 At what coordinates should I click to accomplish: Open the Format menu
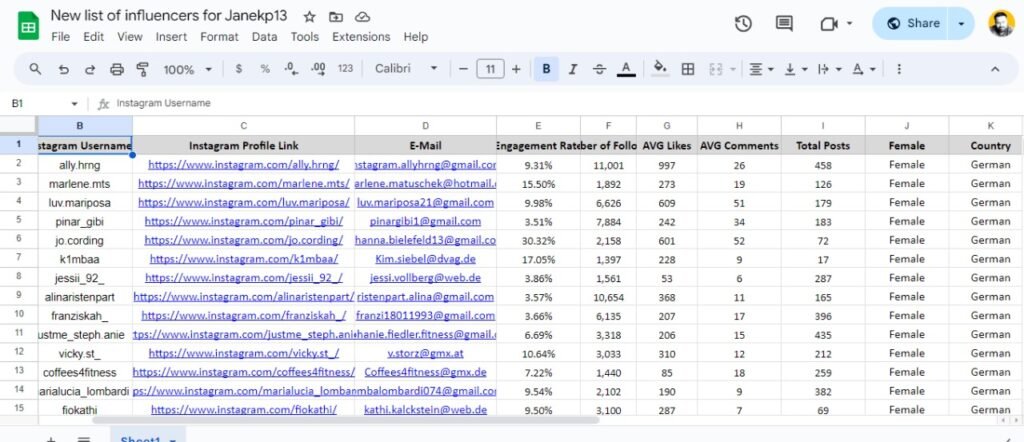click(219, 37)
